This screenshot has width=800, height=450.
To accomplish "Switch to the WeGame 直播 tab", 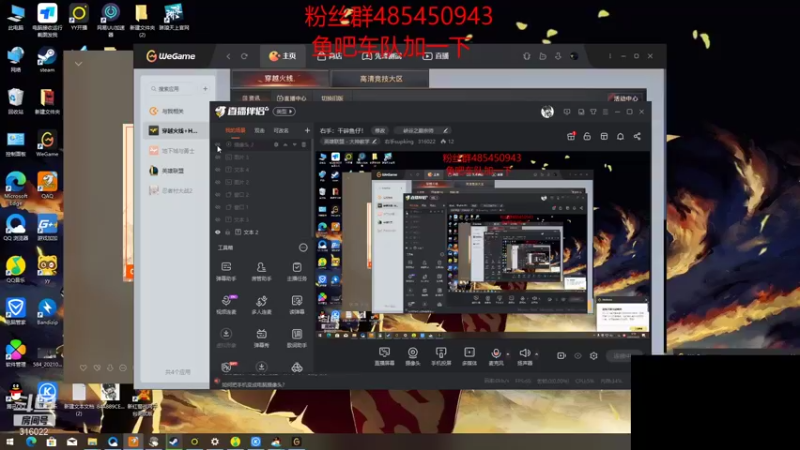I will [x=436, y=56].
